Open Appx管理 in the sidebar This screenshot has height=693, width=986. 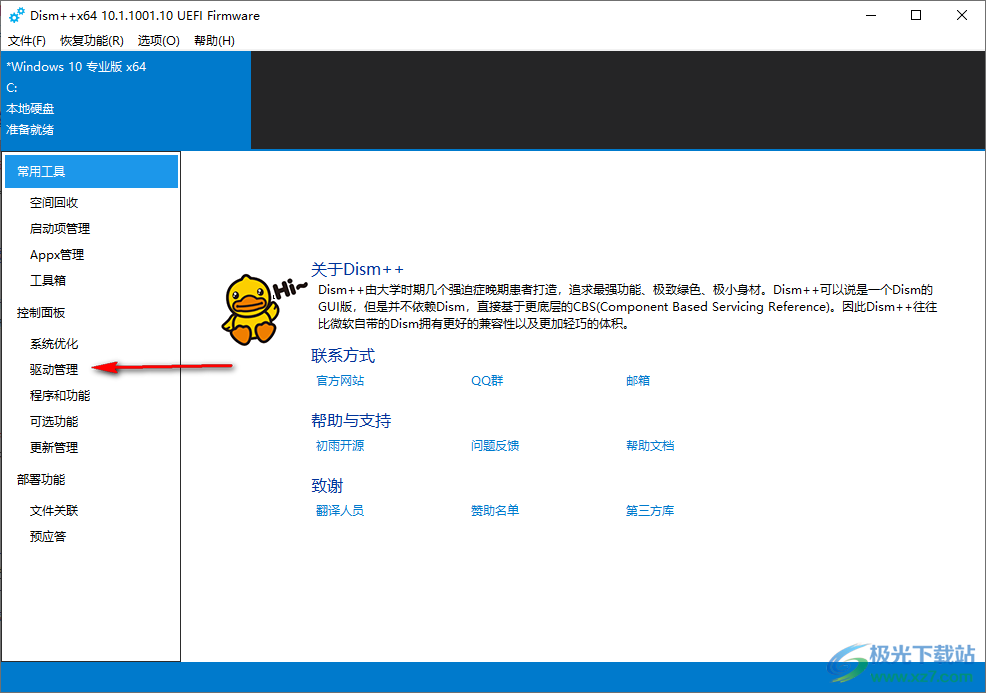(57, 255)
